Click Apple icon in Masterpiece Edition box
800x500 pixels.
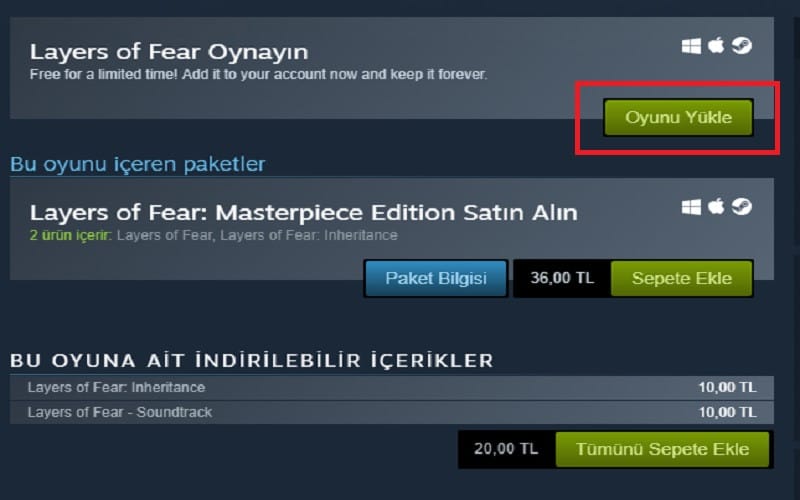click(716, 206)
